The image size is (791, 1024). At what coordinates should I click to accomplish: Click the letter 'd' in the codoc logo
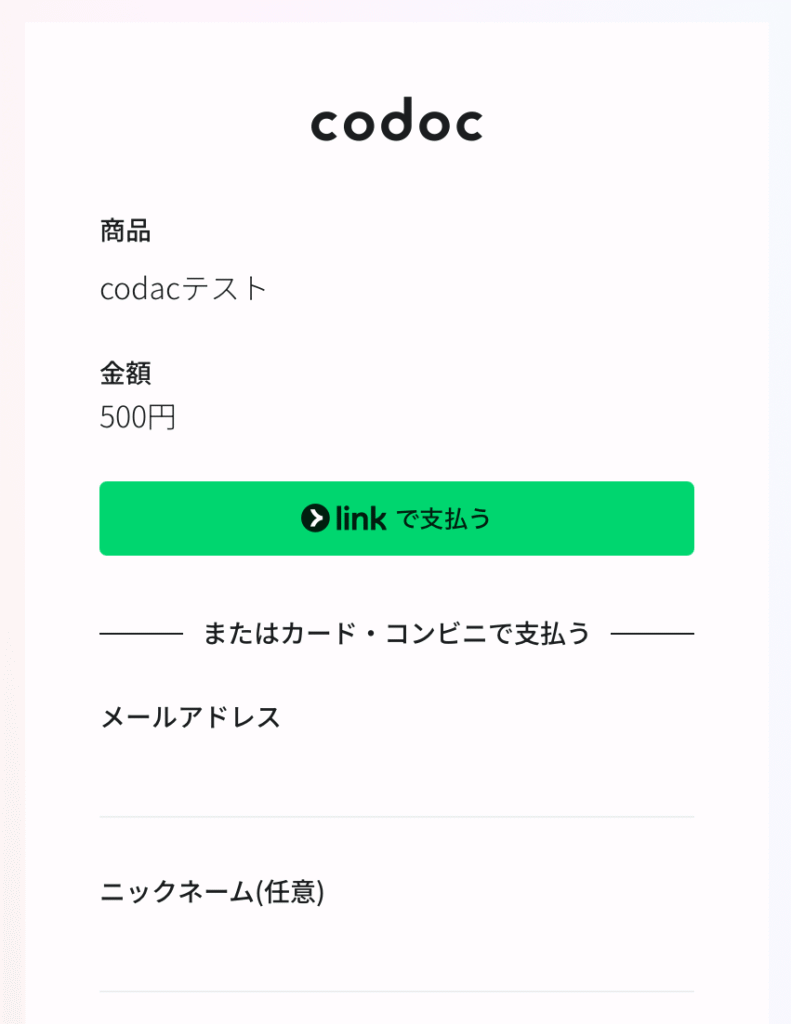click(x=396, y=119)
